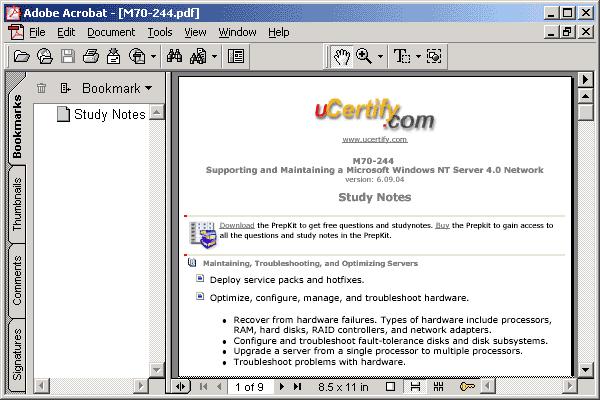The width and height of the screenshot is (600, 400).
Task: Go to the last page button
Action: (298, 387)
